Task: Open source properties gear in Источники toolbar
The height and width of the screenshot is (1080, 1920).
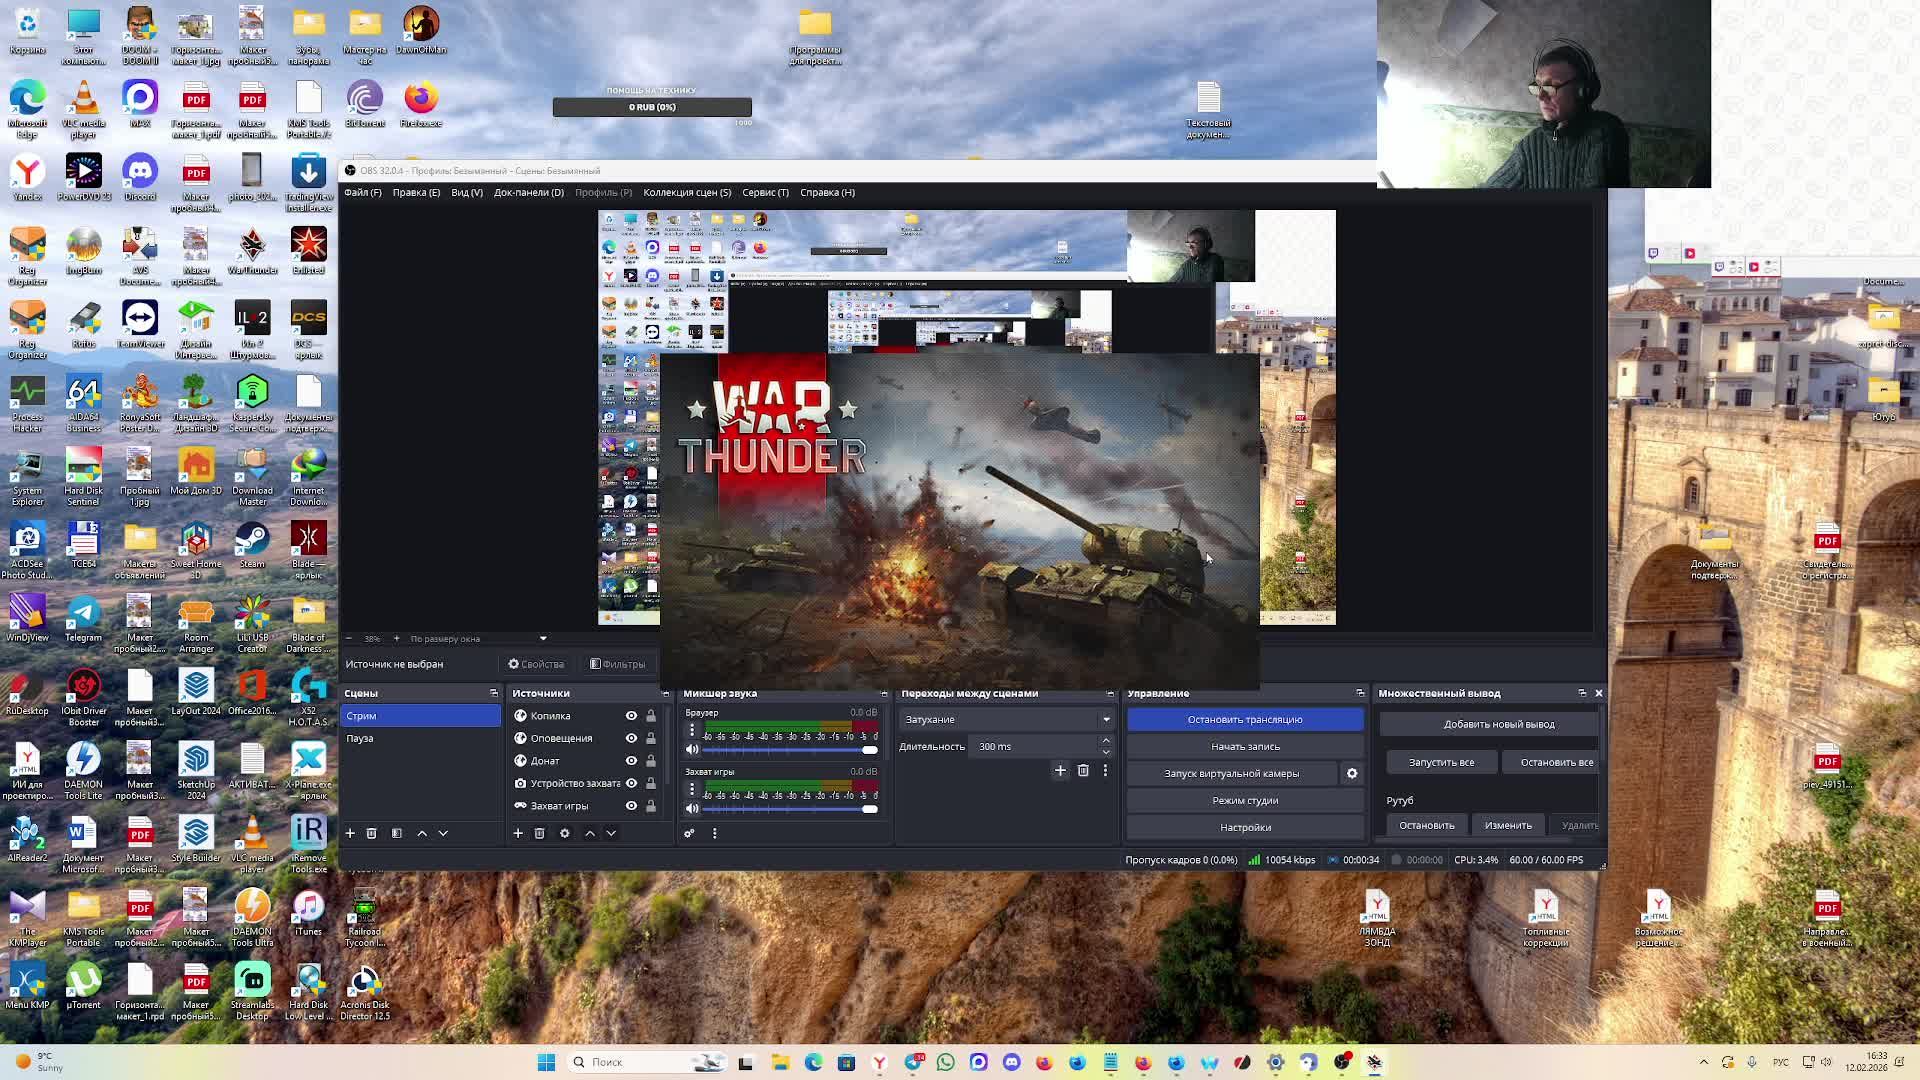Action: [x=564, y=833]
